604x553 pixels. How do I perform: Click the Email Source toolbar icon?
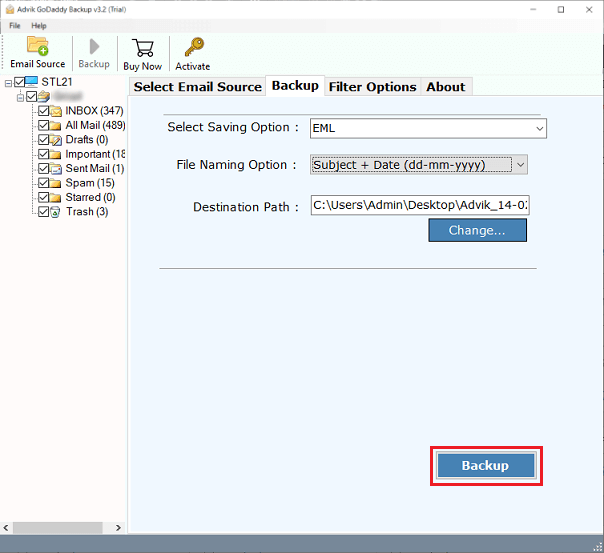pyautogui.click(x=37, y=46)
